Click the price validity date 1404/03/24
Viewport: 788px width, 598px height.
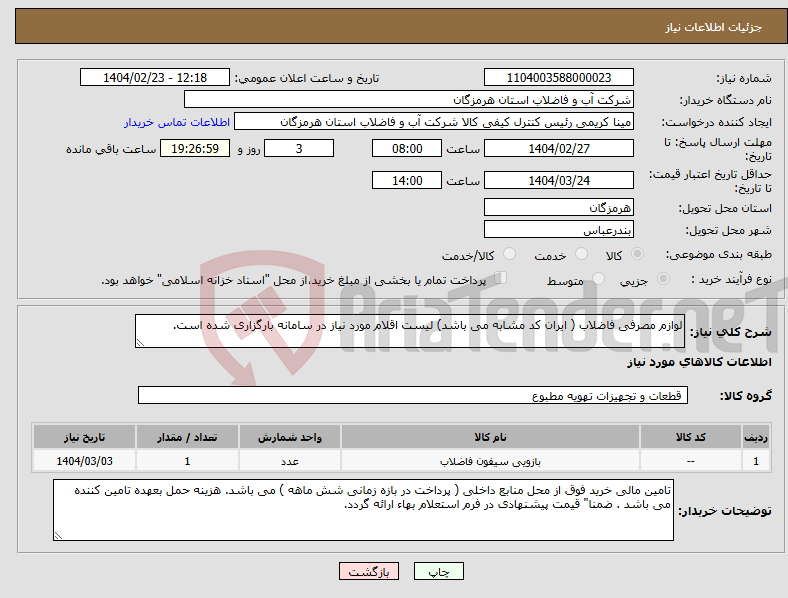coord(559,180)
